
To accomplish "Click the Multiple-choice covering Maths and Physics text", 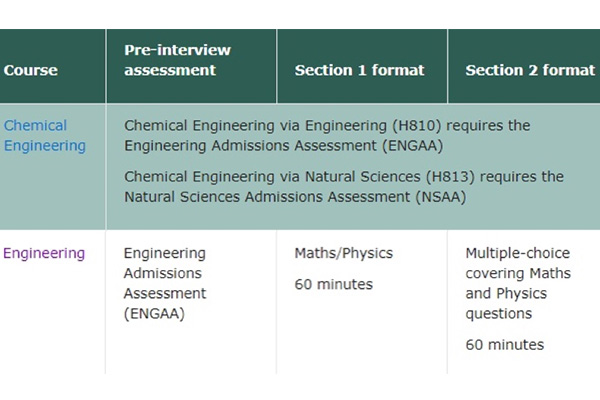I will pyautogui.click(x=518, y=283).
